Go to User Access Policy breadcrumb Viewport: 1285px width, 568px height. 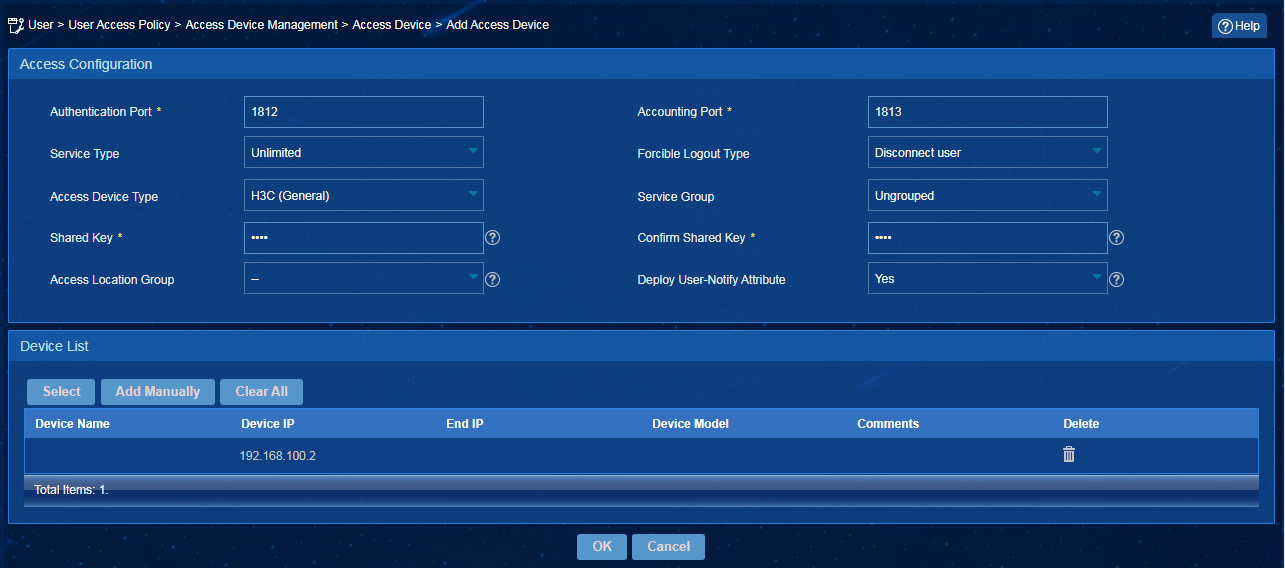tap(120, 25)
